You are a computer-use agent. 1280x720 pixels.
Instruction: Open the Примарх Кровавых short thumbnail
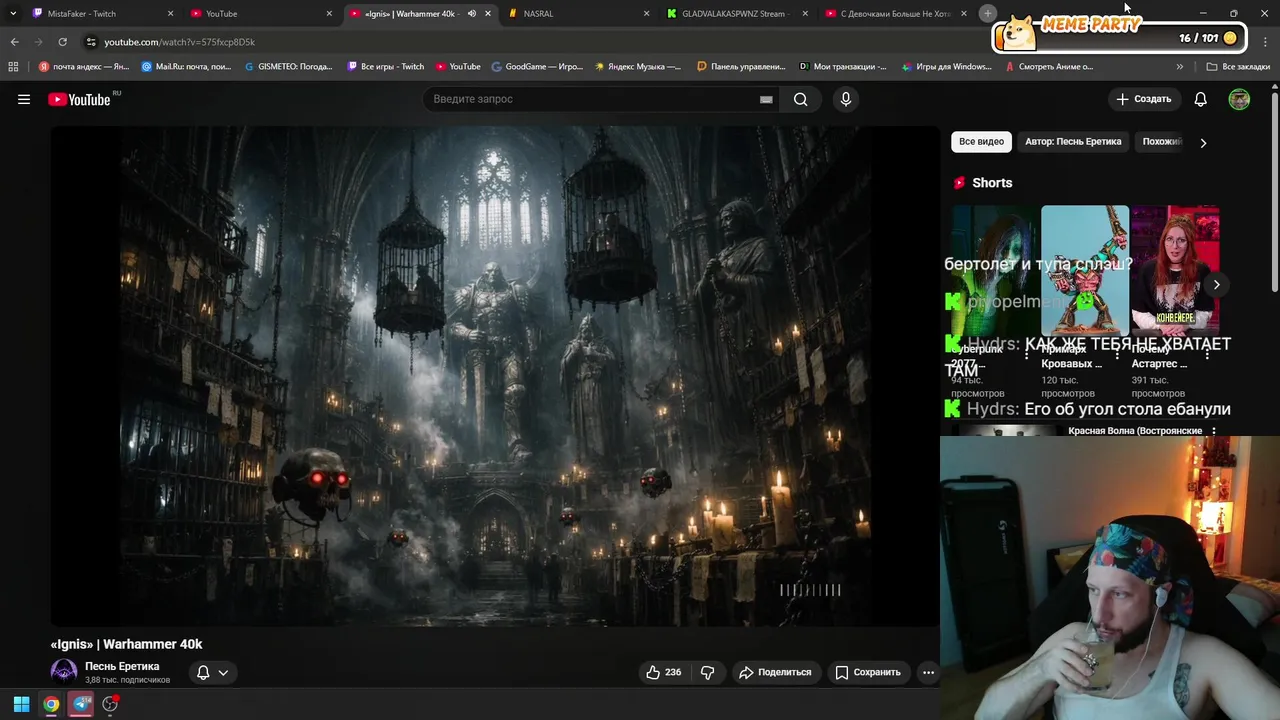tap(1085, 271)
